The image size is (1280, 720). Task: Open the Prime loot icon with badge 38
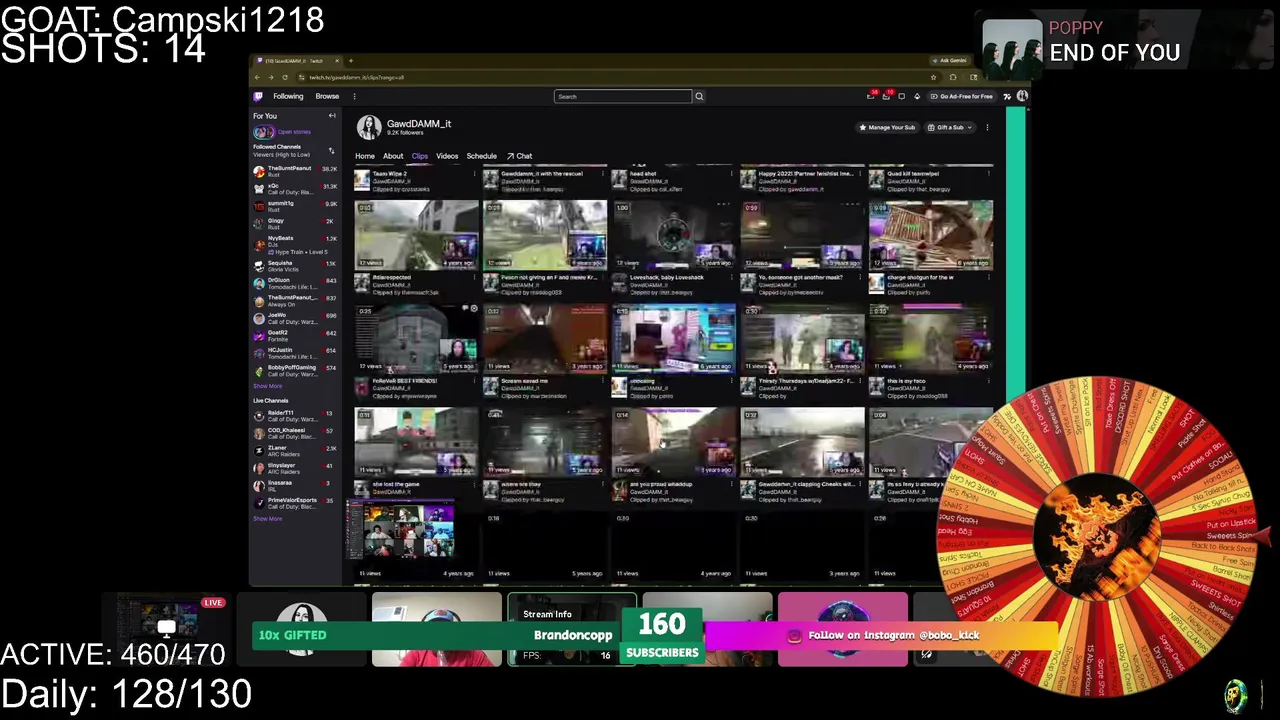point(871,96)
